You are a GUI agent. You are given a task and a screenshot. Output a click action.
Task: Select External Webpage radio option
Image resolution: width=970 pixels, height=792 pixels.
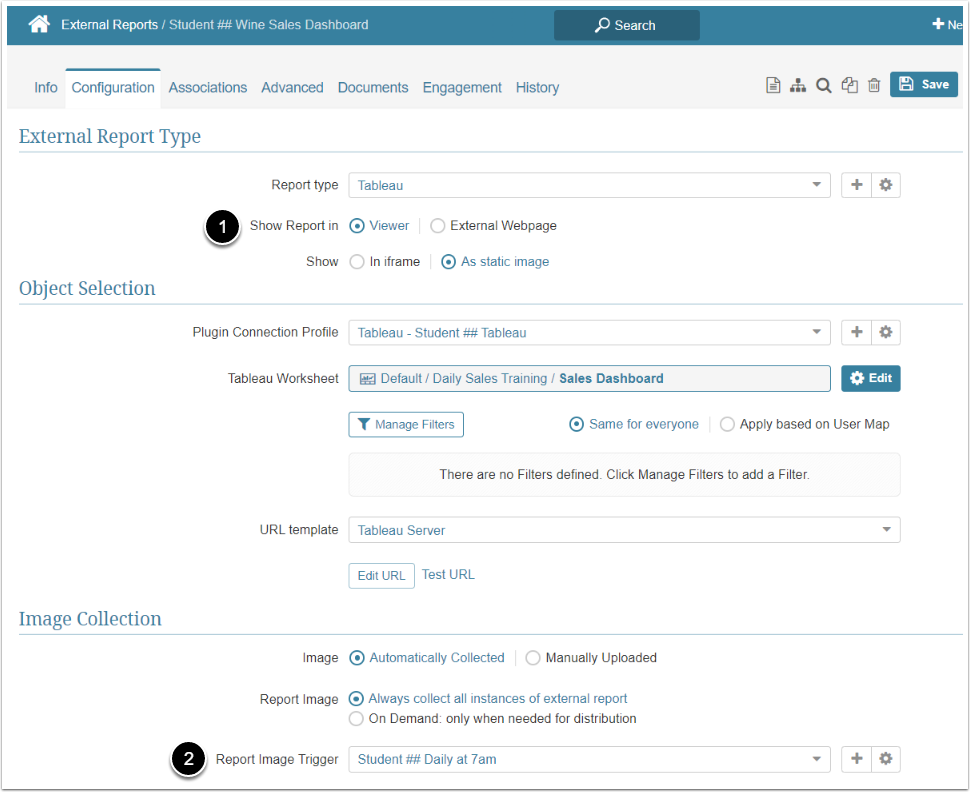438,226
